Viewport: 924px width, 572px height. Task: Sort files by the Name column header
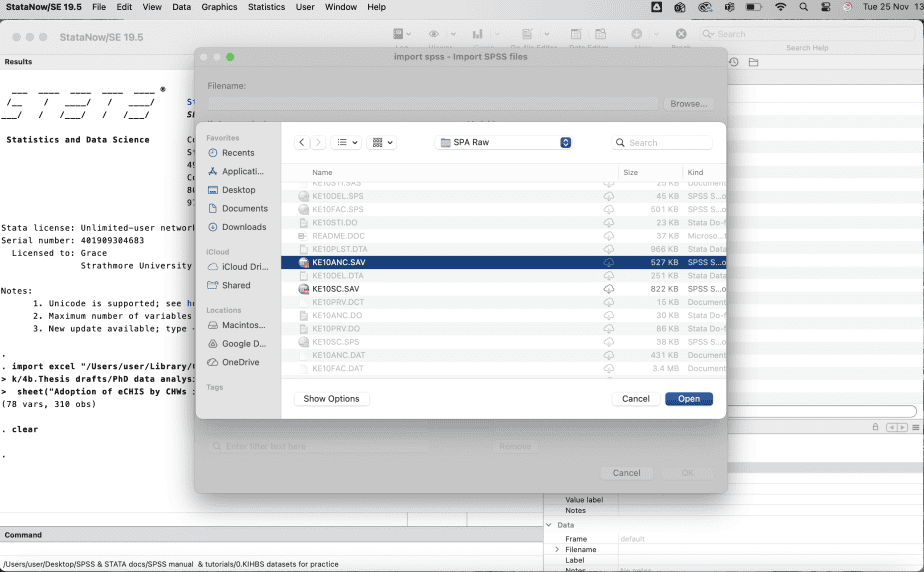click(322, 173)
